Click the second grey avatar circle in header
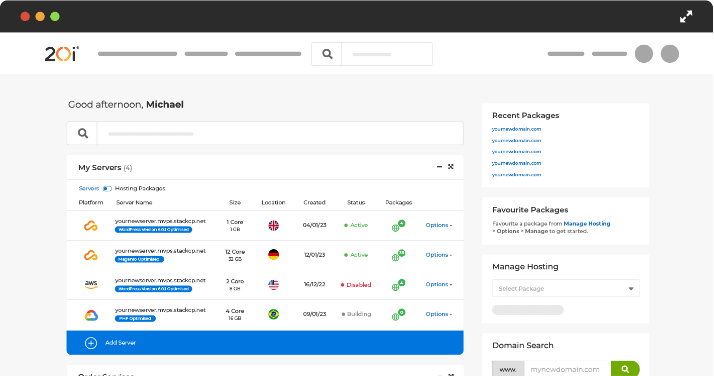This screenshot has width=714, height=376. coord(670,54)
